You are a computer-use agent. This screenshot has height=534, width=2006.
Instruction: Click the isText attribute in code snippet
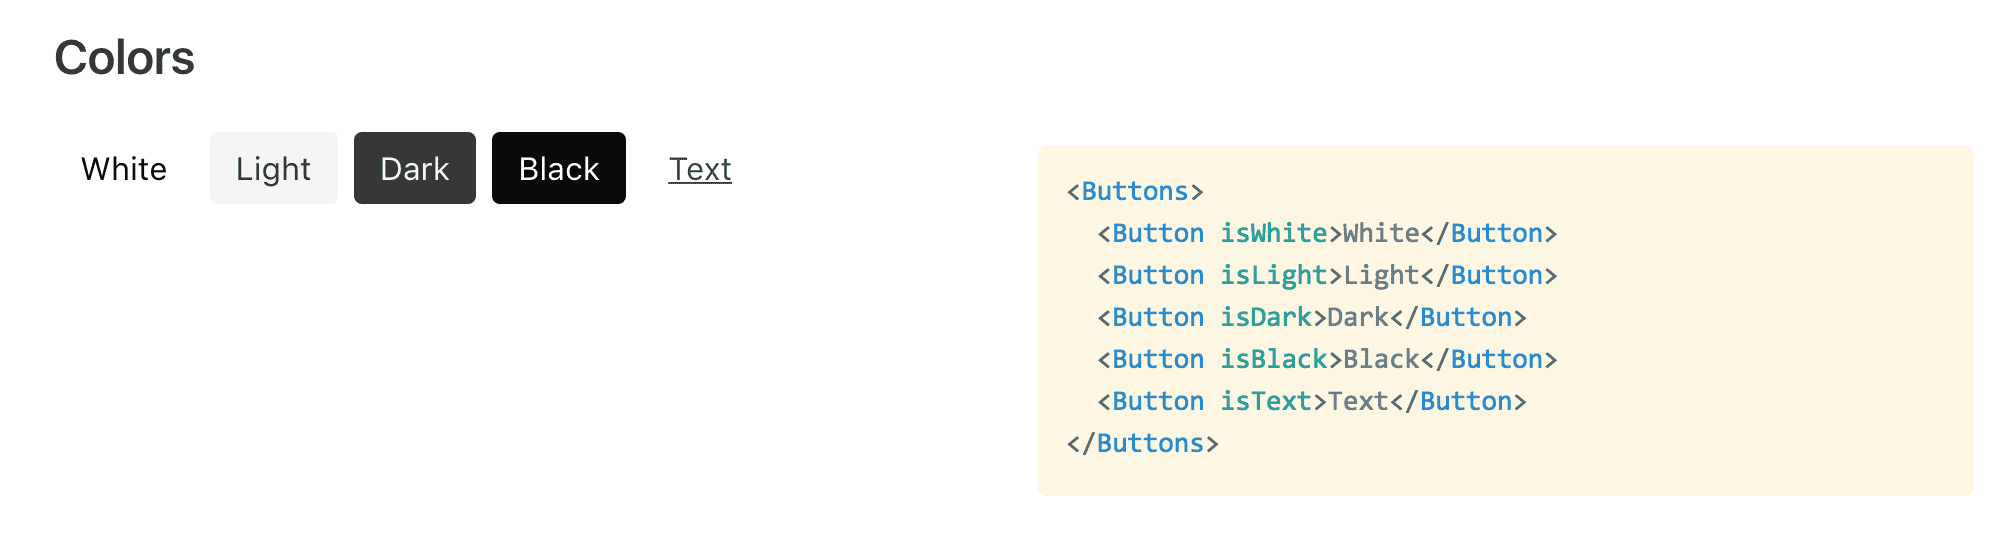pos(1266,401)
